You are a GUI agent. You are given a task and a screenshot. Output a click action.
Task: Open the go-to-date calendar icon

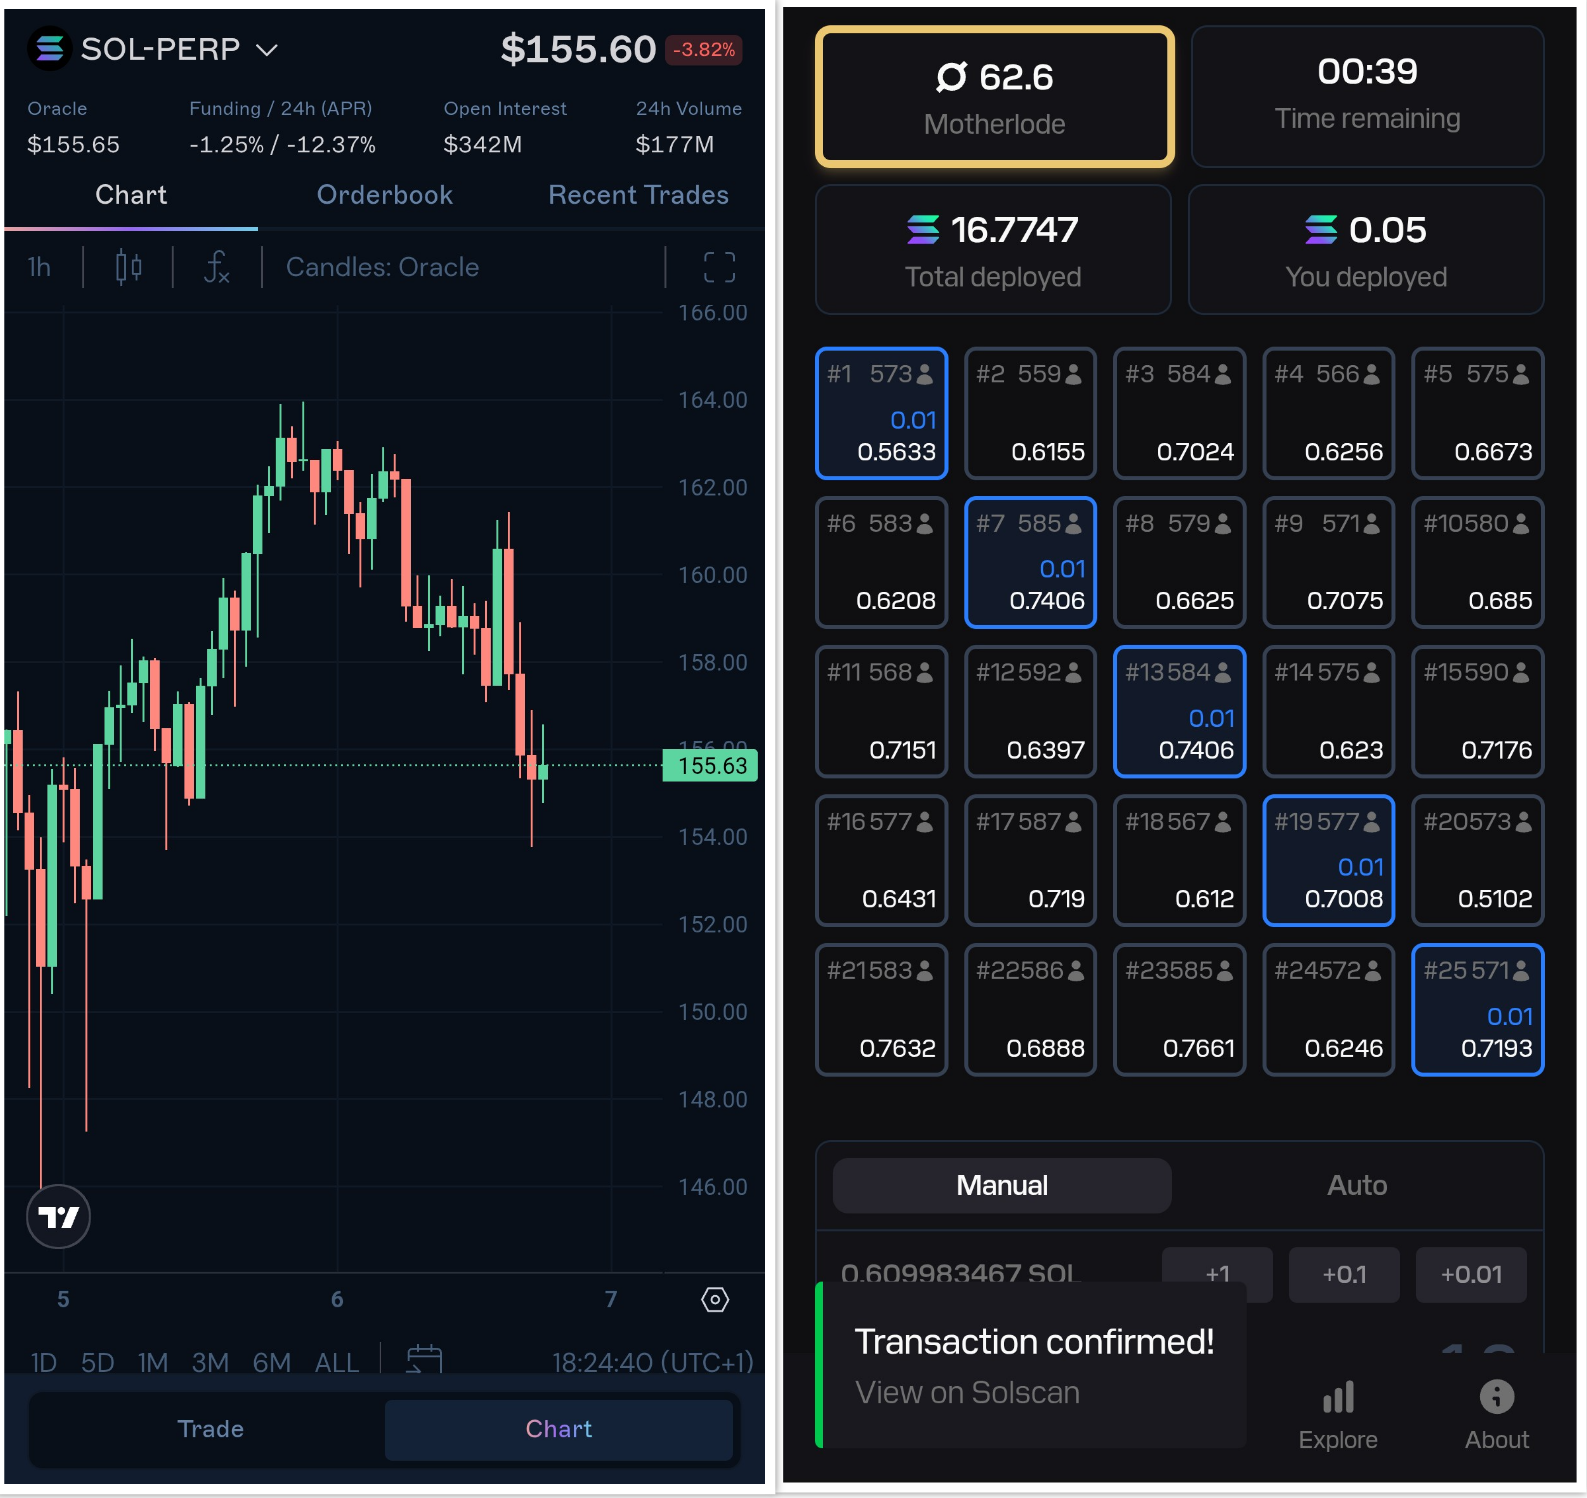coord(424,1360)
